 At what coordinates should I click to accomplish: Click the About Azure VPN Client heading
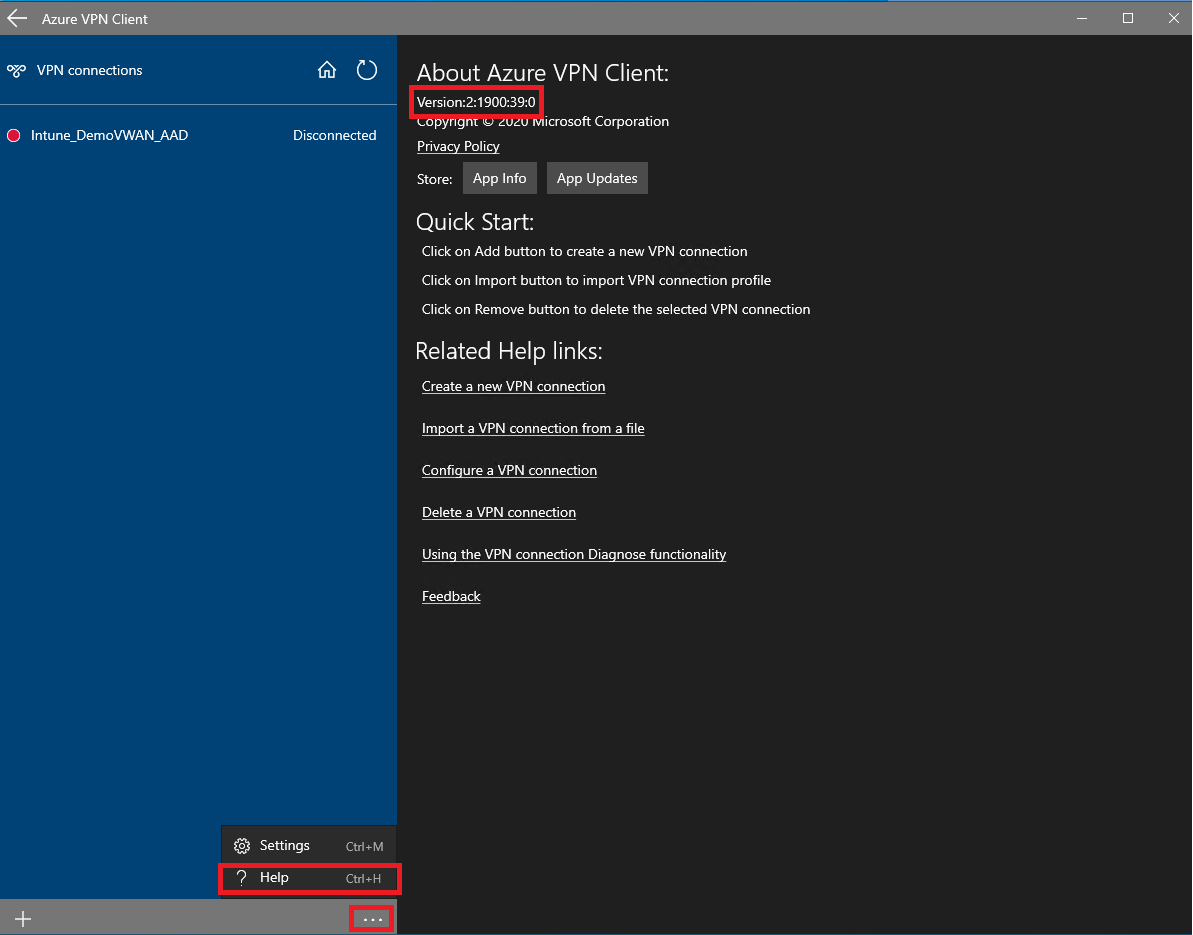point(542,73)
